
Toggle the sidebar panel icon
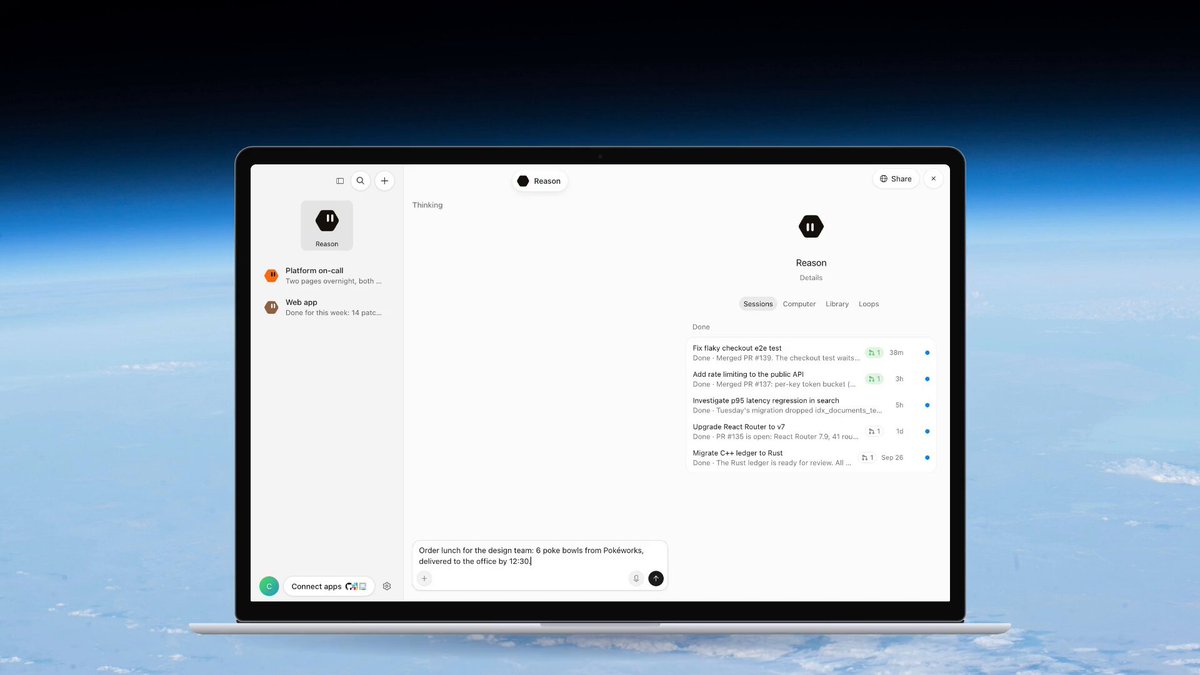pyautogui.click(x=340, y=181)
